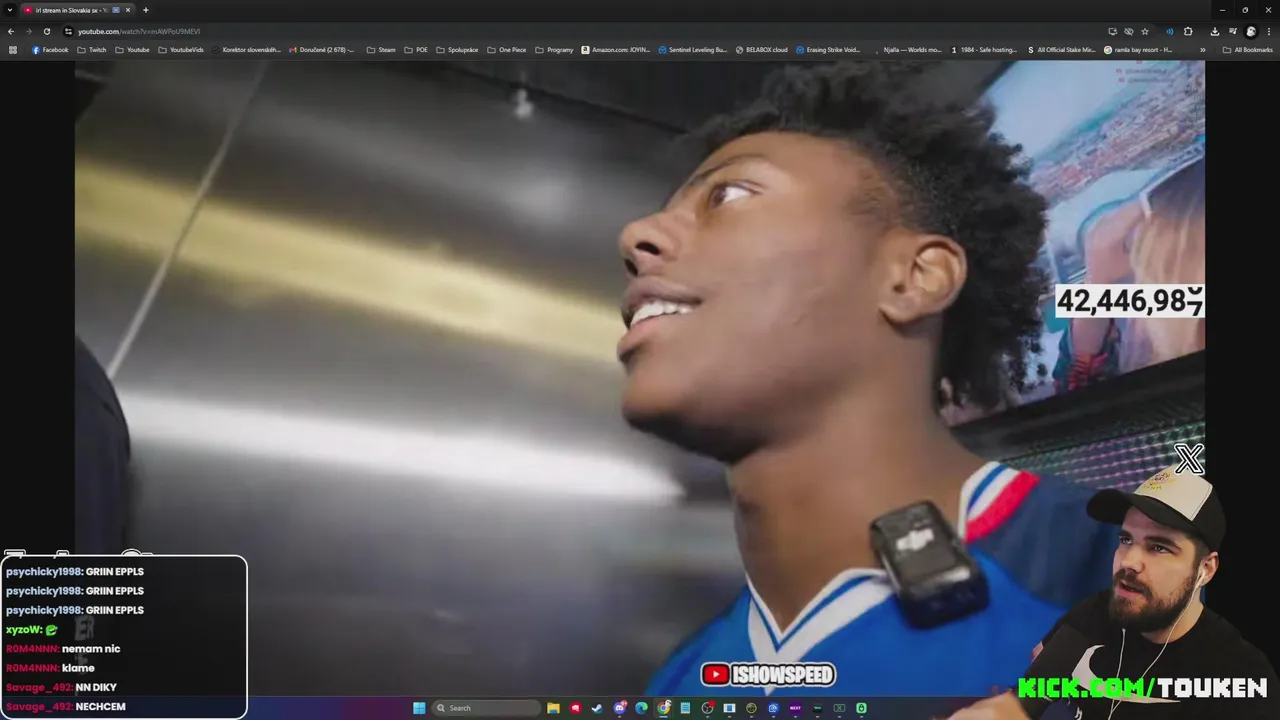Open the Facebook bookmark

[x=50, y=50]
